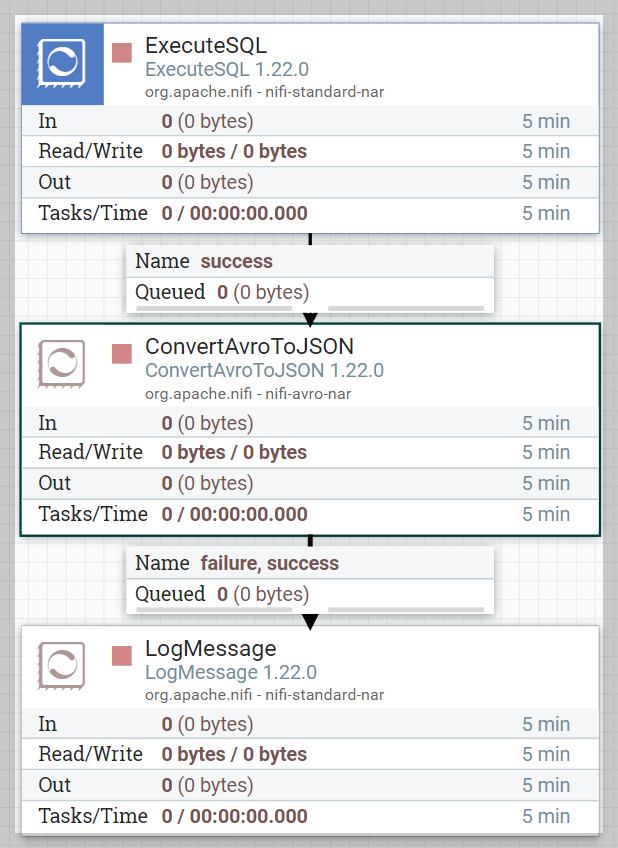This screenshot has width=618, height=848.
Task: Click the Out row of ExecuteSQL
Action: point(310,182)
